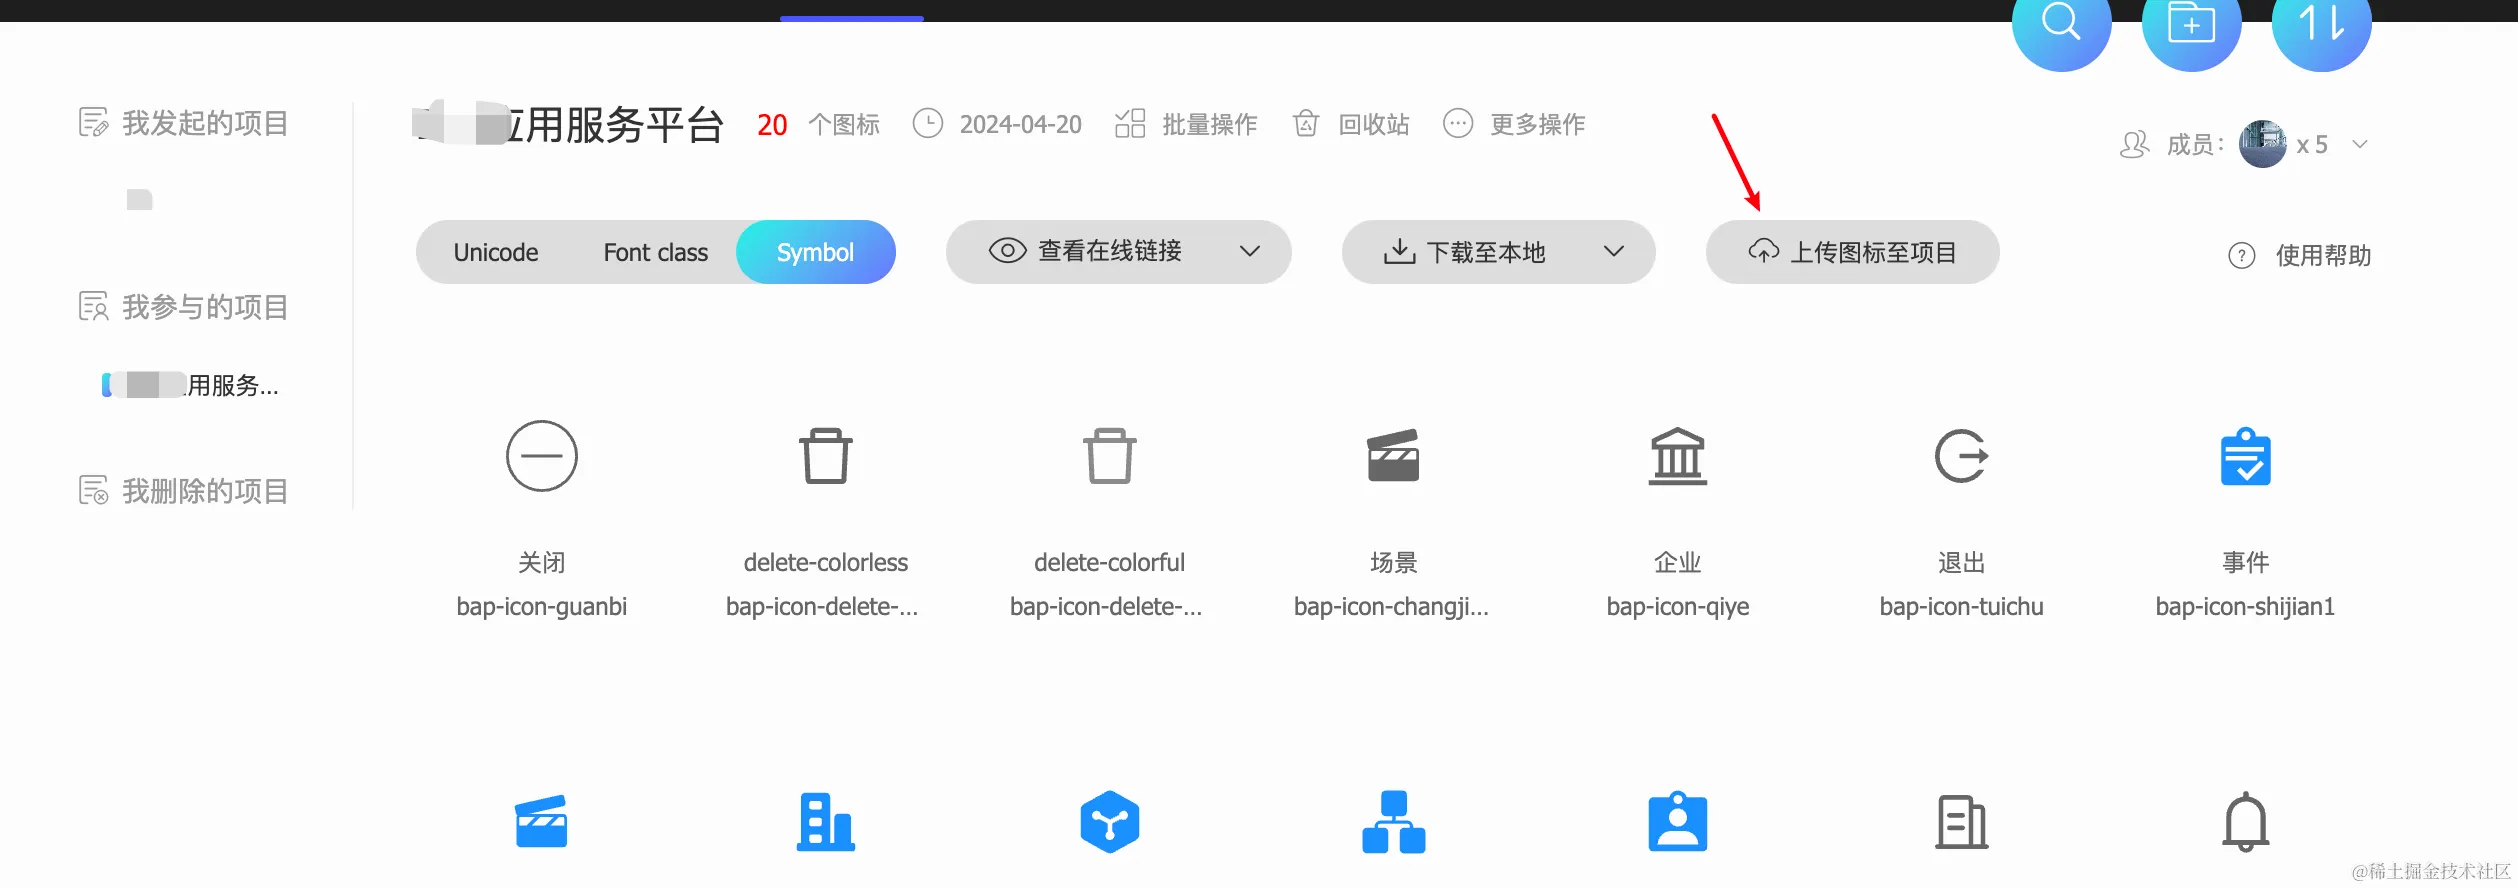Select the Symbol mode option

[x=815, y=252]
